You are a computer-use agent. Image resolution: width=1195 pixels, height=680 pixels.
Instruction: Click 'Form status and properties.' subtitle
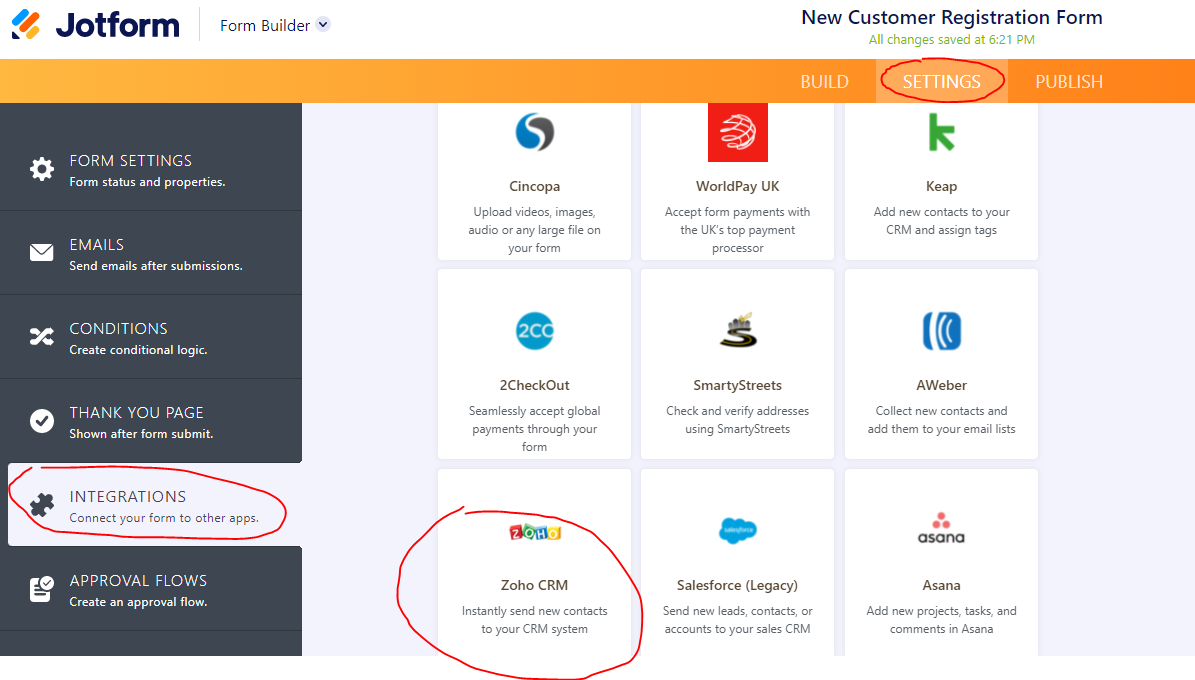tap(147, 182)
